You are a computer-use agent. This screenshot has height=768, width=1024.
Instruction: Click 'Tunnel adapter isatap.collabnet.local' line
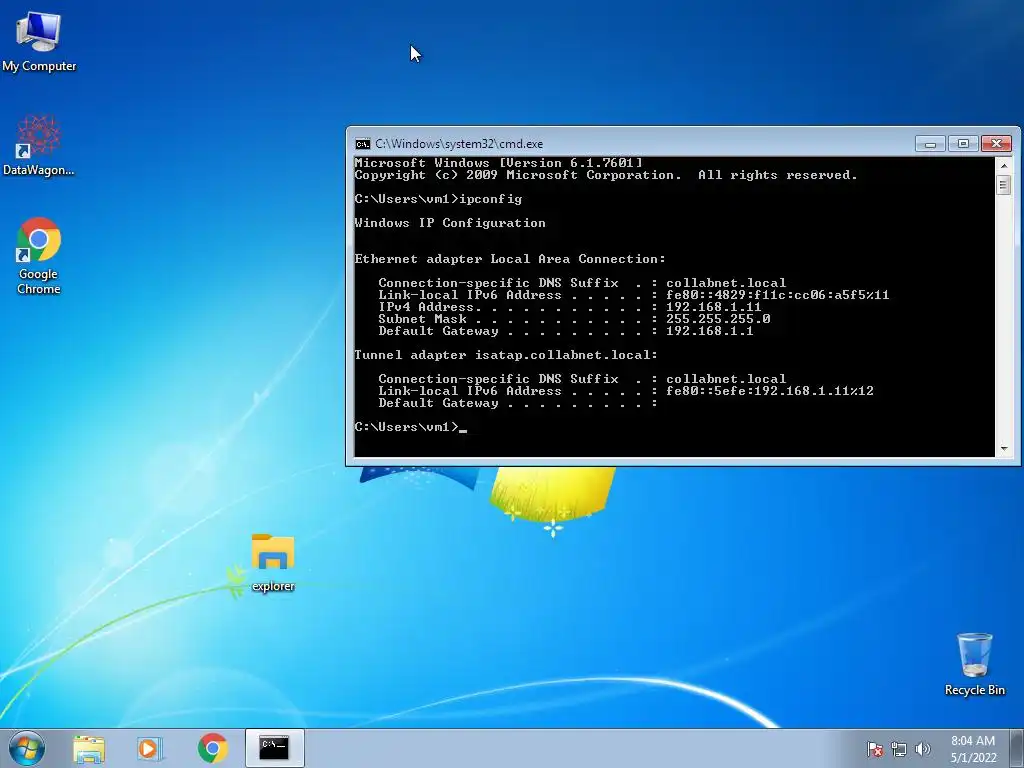point(506,355)
